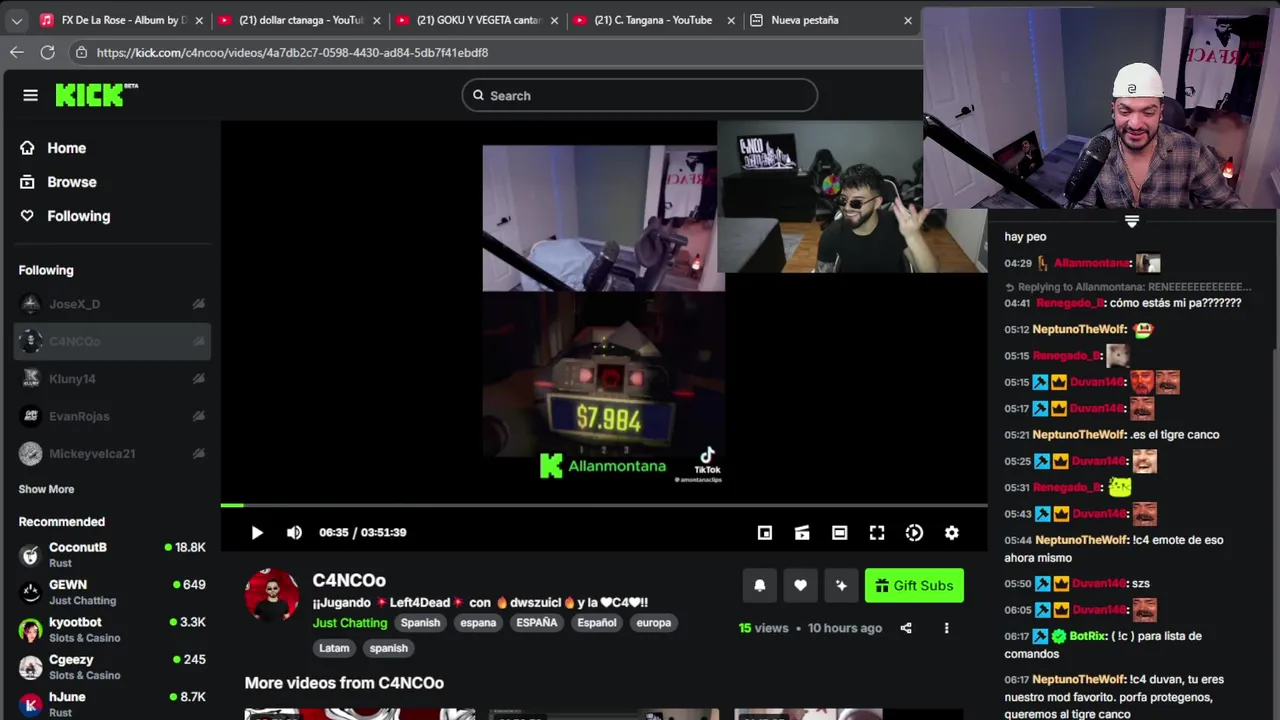This screenshot has width=1280, height=720.
Task: Open Cgeezy recommended channel
Action: coord(112,667)
